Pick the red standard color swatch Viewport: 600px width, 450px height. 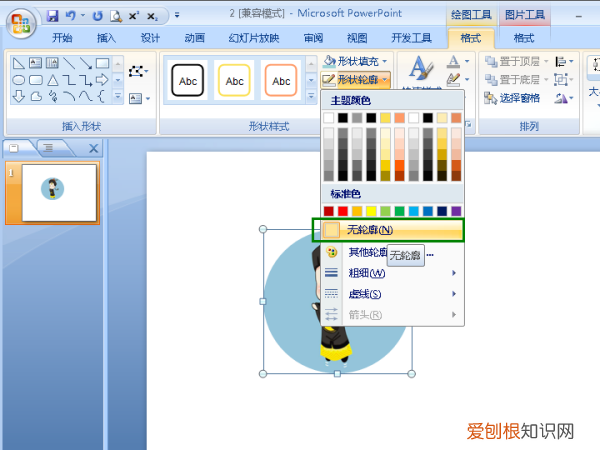342,211
